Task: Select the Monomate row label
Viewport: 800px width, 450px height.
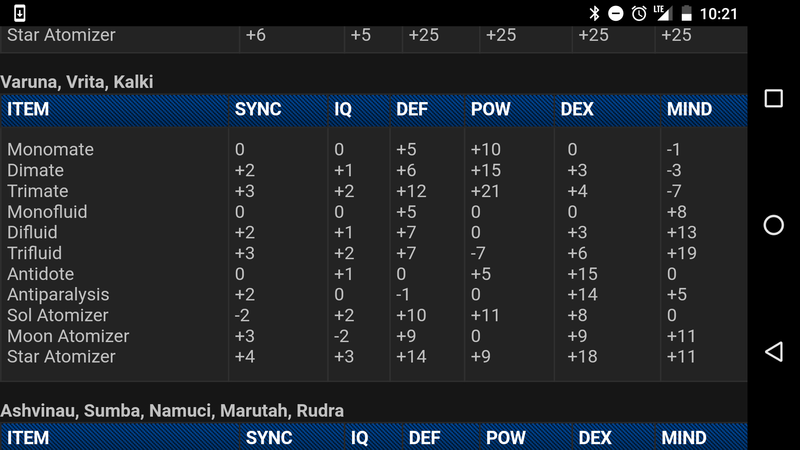Action: pyautogui.click(x=51, y=149)
